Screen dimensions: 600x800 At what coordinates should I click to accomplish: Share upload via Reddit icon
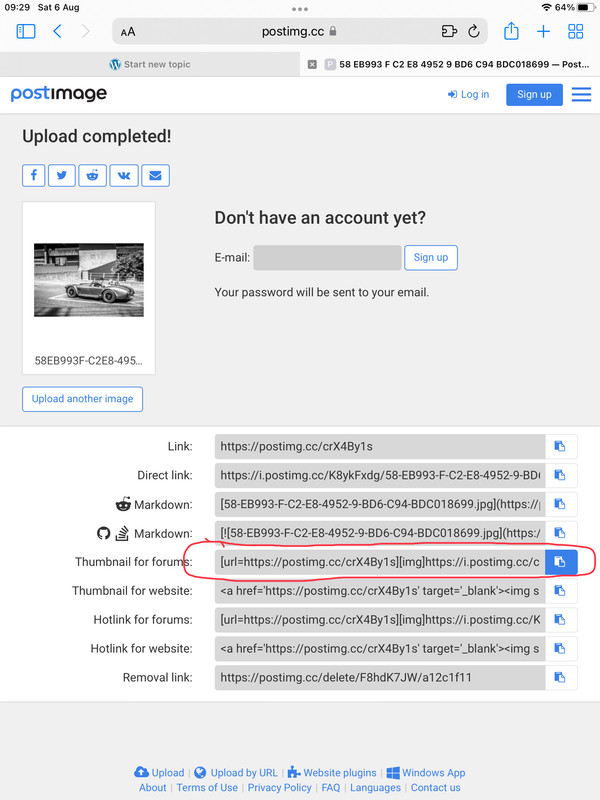(x=92, y=176)
